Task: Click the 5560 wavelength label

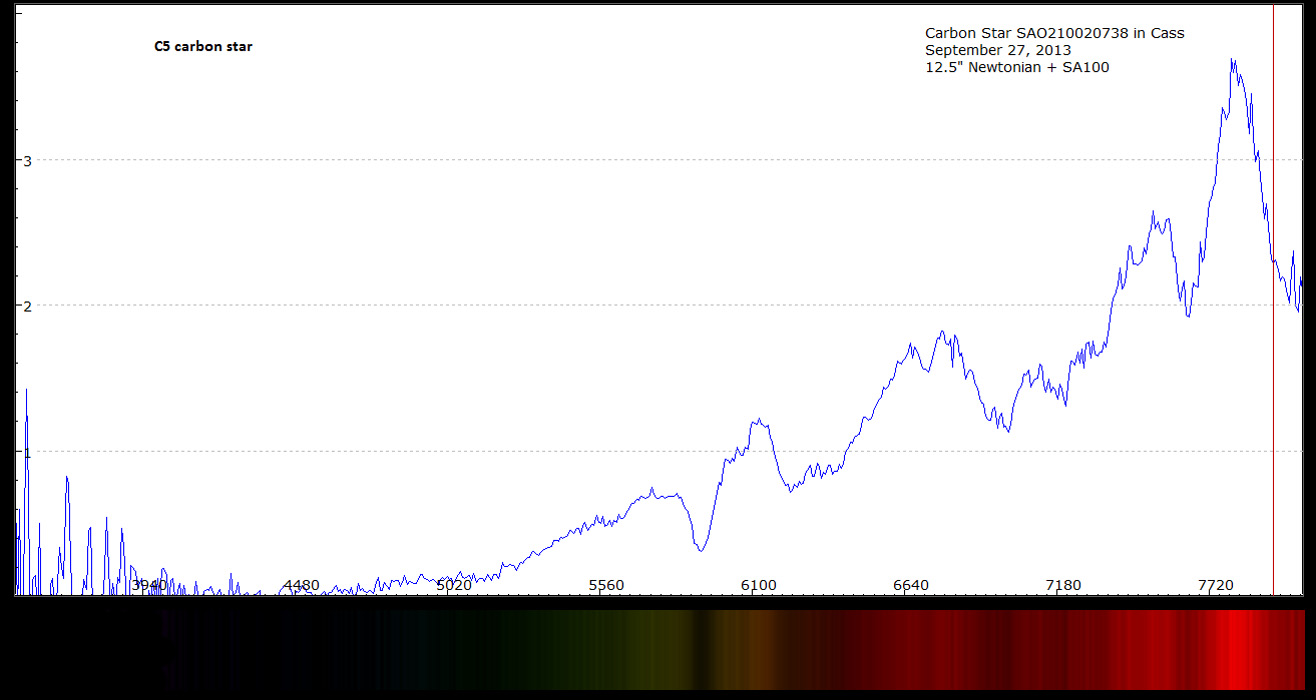Action: click(606, 585)
